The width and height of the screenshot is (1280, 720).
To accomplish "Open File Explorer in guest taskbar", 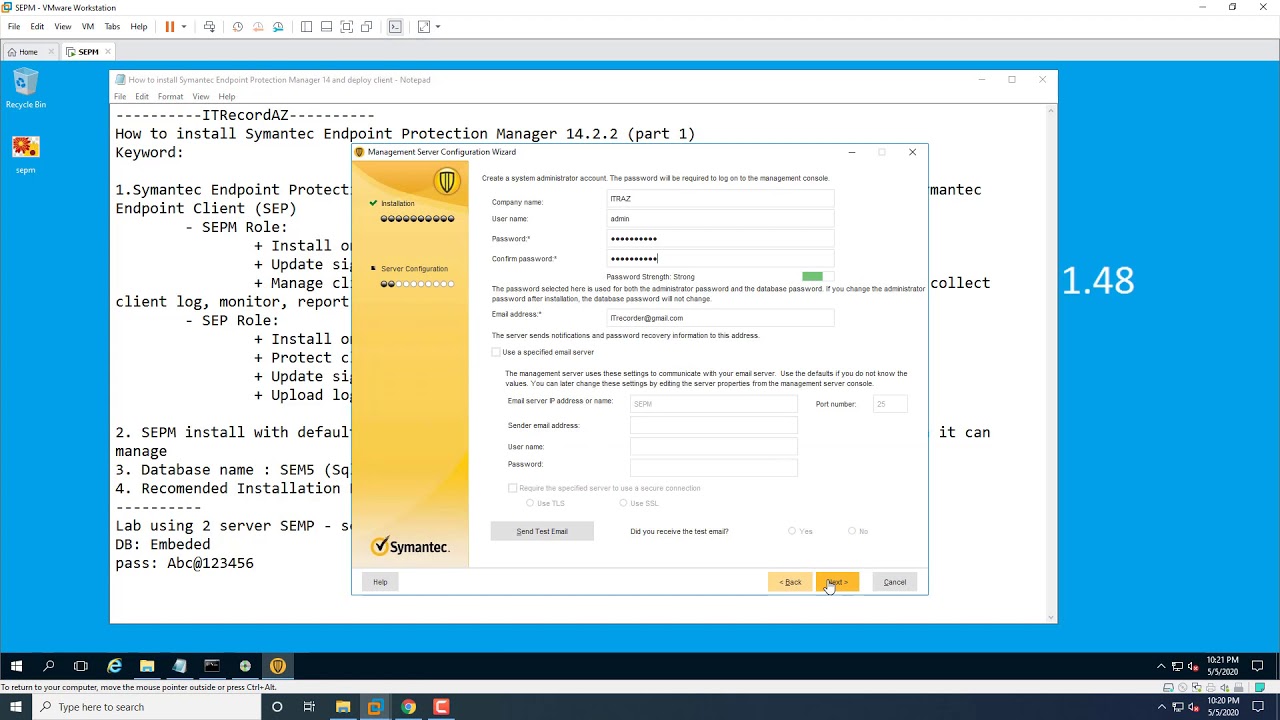I will (x=147, y=666).
